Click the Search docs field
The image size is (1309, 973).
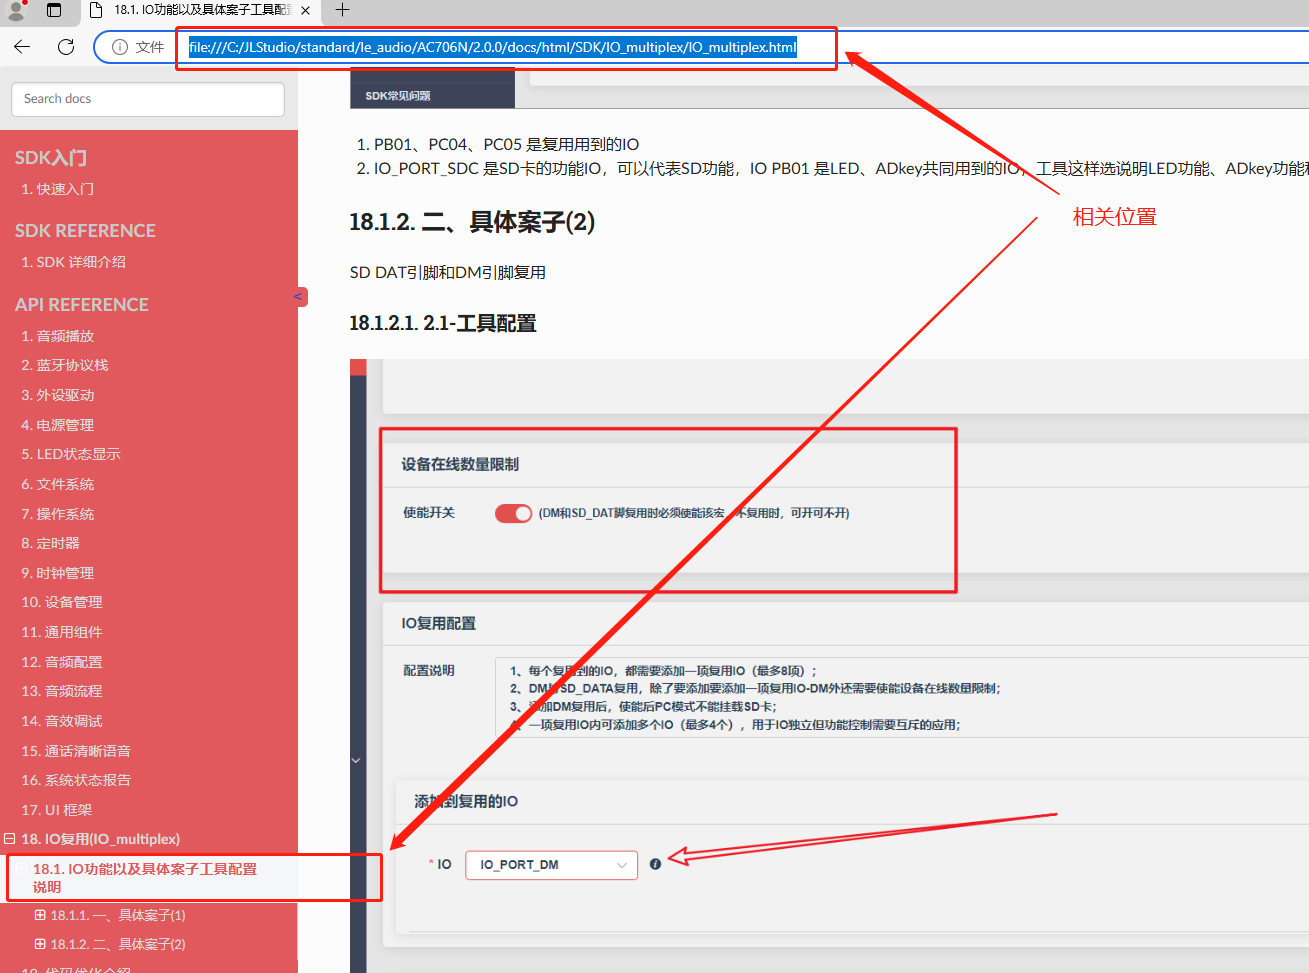click(x=148, y=99)
